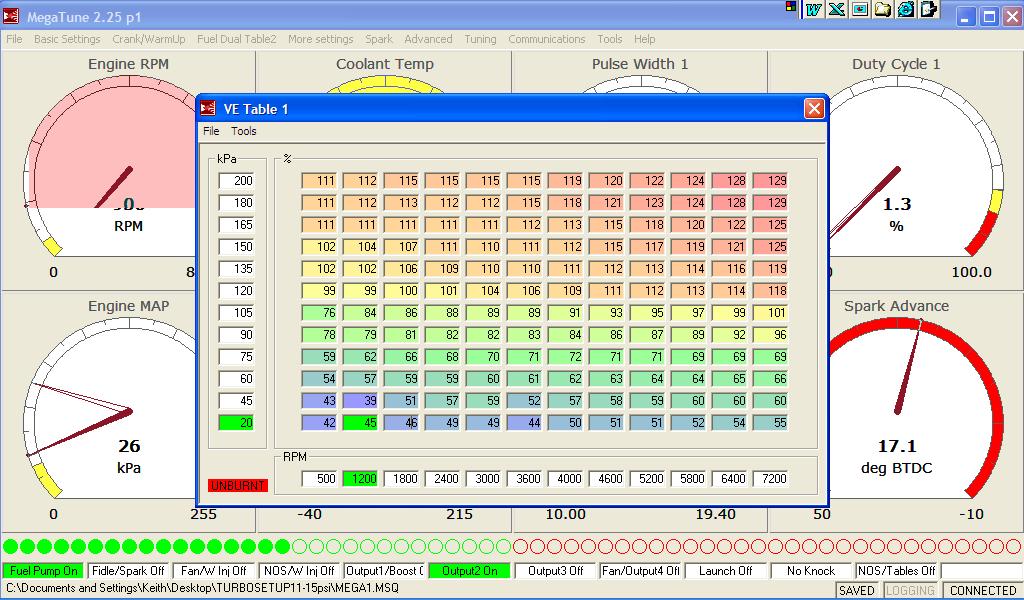Expand the Tuning menu

tap(480, 39)
